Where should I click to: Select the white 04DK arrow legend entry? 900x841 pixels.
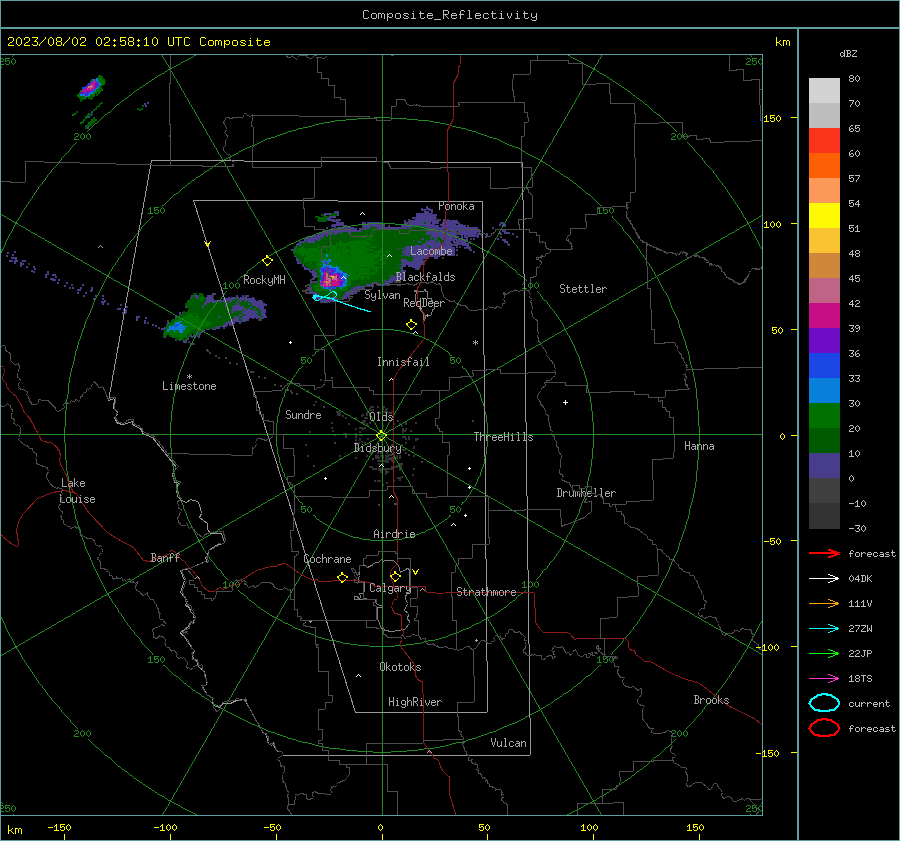click(x=824, y=578)
